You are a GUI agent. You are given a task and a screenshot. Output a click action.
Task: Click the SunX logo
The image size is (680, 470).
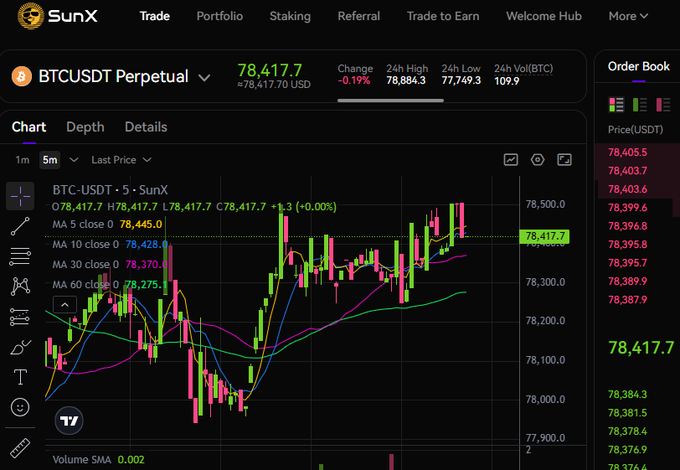(57, 16)
